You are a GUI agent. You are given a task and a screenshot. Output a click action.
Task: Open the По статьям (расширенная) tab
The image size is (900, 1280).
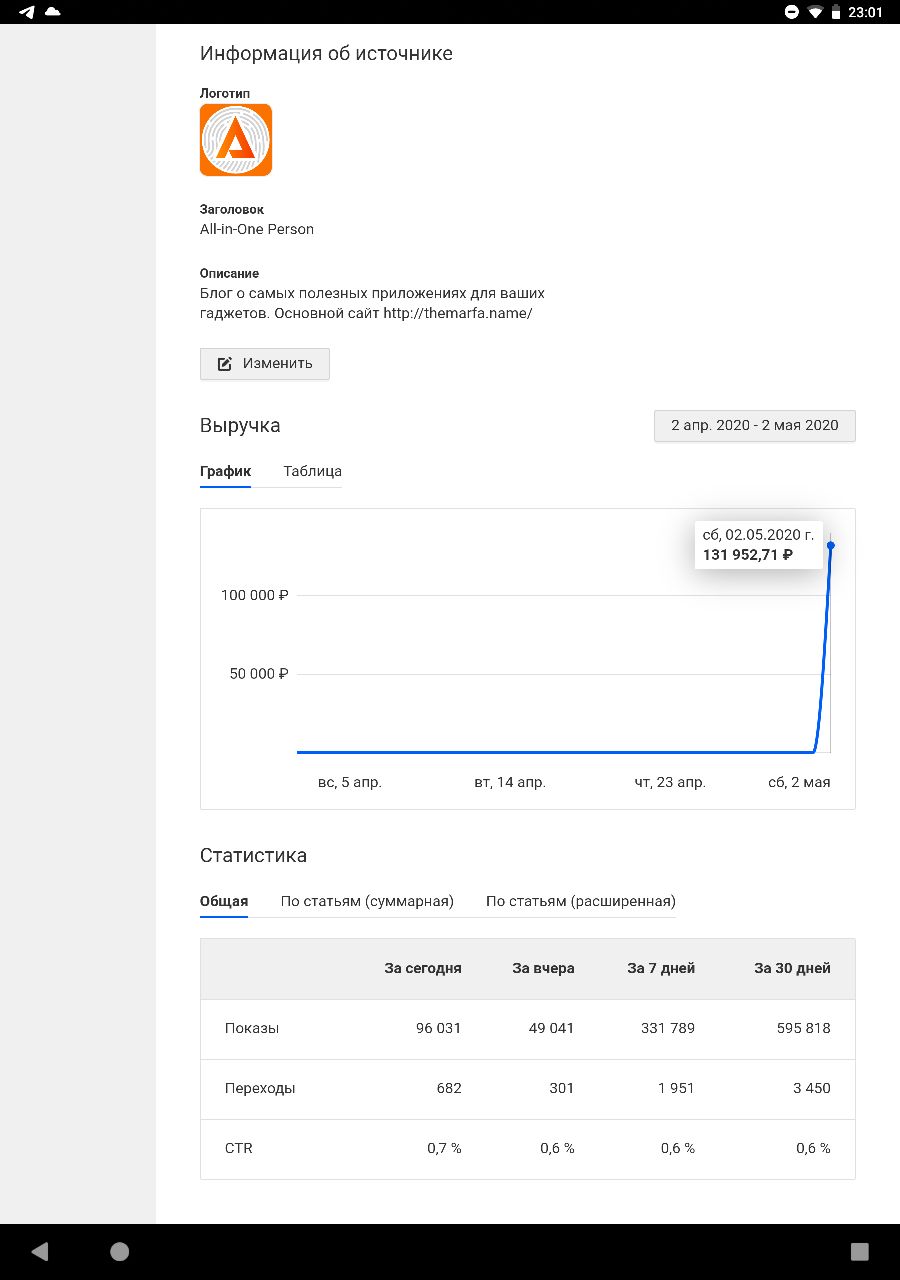581,901
